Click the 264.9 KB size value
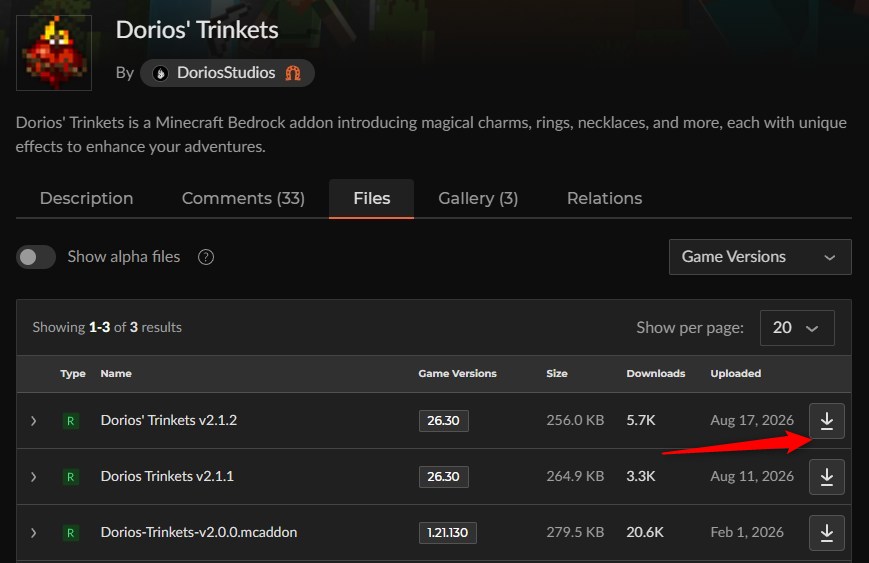869x563 pixels. click(x=575, y=476)
